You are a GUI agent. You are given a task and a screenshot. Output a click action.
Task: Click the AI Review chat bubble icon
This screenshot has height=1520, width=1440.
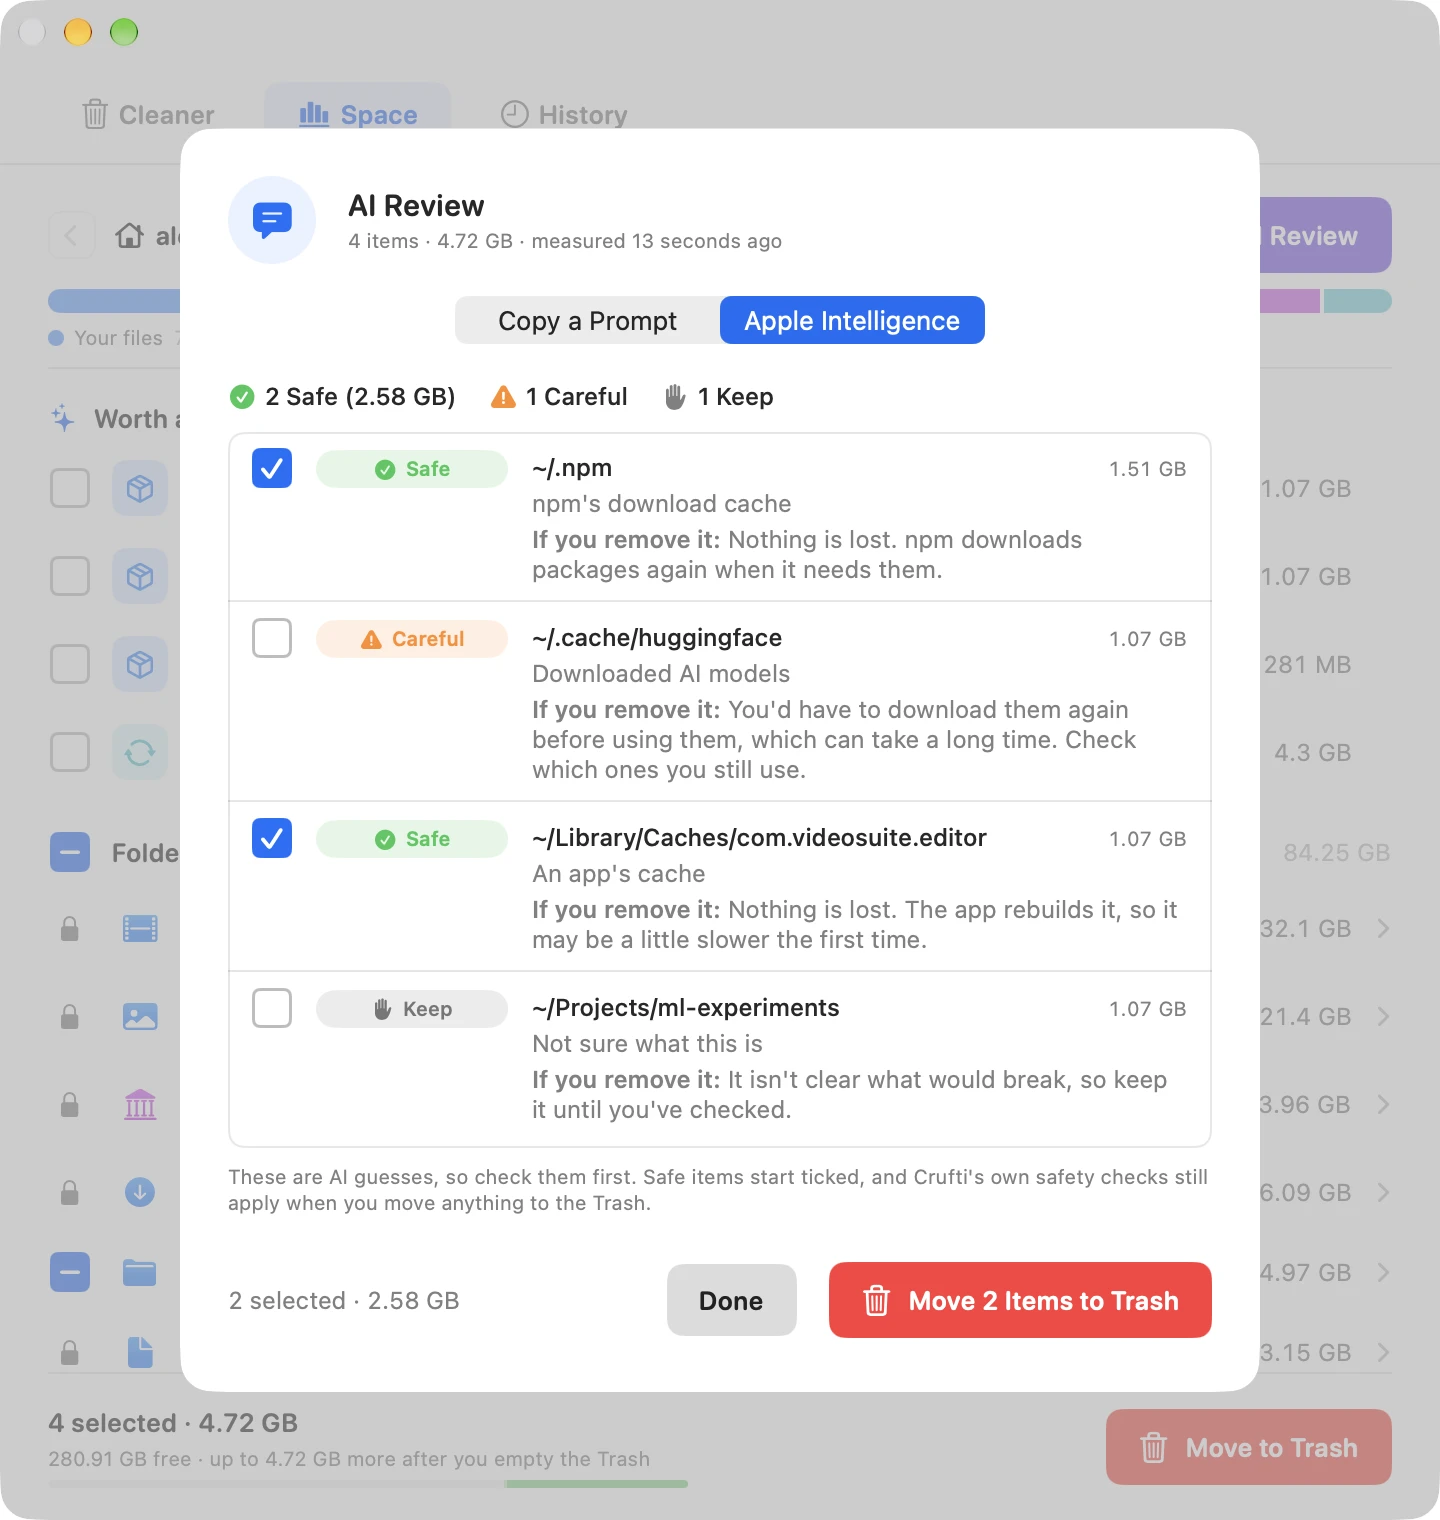272,220
